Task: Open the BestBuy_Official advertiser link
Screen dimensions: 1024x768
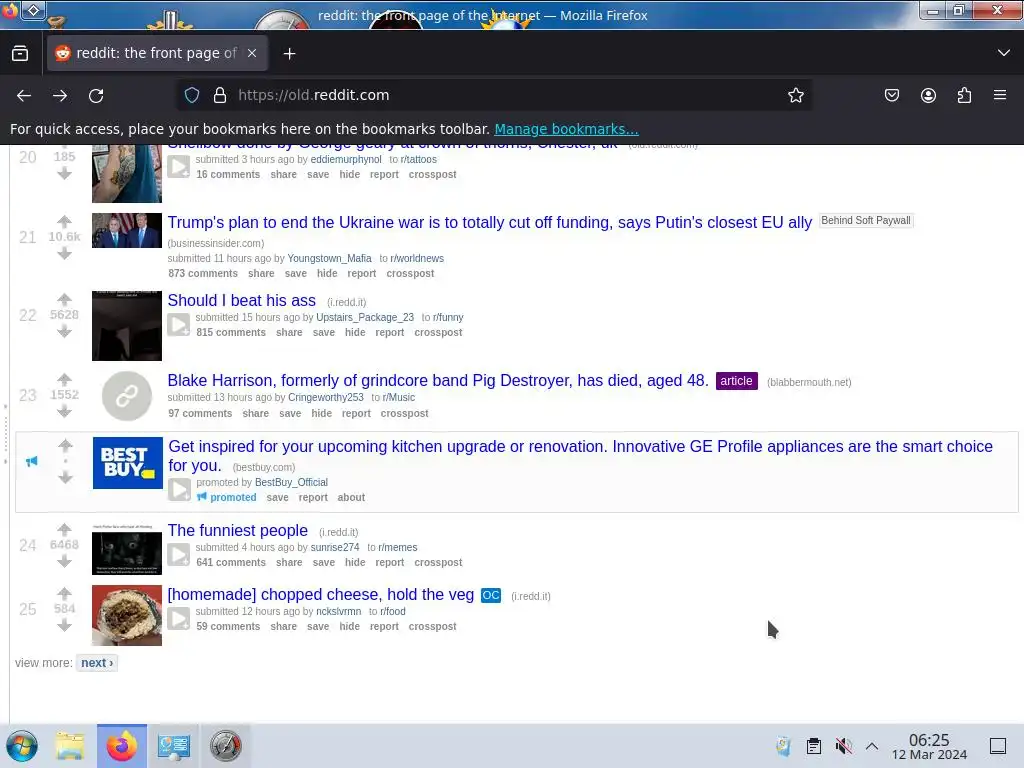Action: 291,483
